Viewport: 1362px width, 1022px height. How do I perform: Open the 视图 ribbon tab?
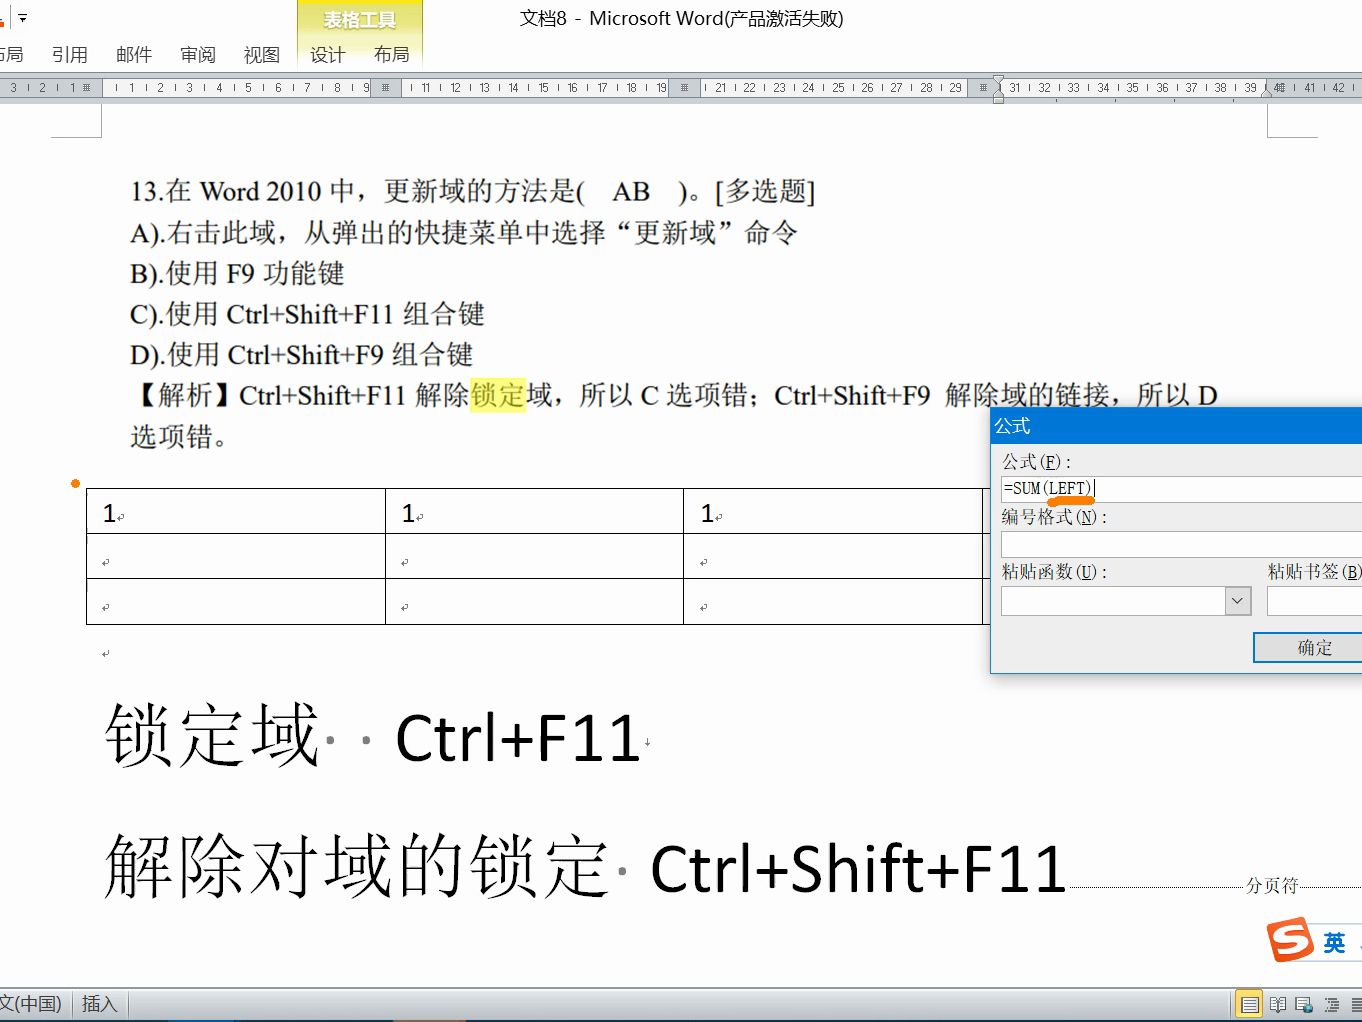262,54
